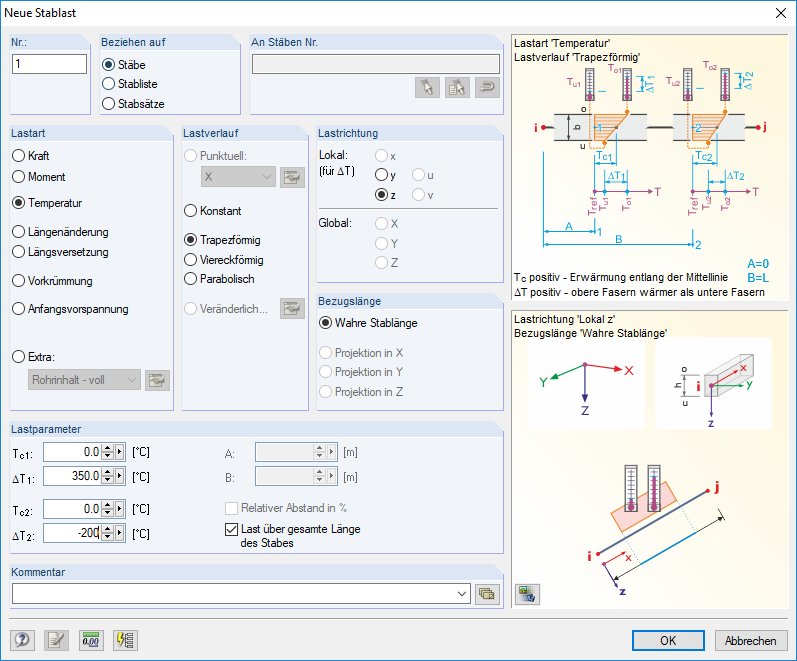Click the right arrow next to ΔT1 field
The image size is (797, 661).
[119, 476]
